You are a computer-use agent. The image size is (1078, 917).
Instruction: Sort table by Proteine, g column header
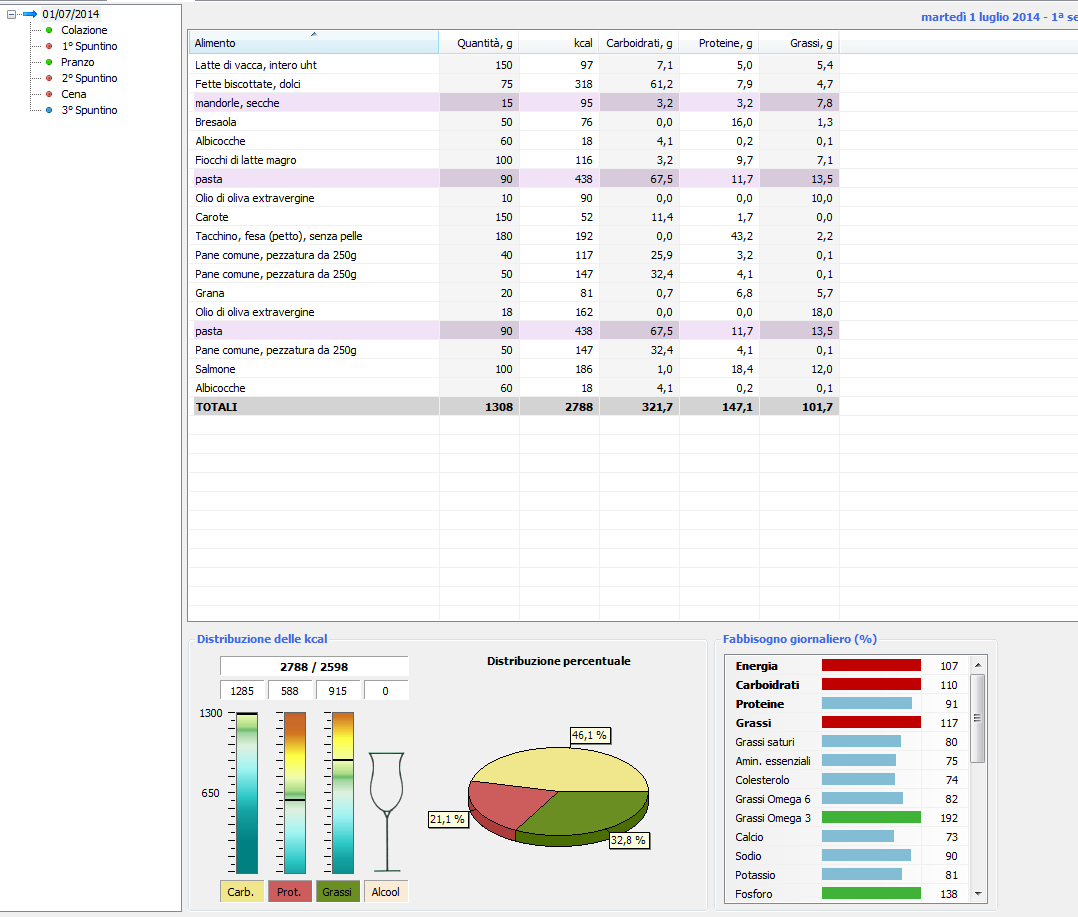point(719,43)
